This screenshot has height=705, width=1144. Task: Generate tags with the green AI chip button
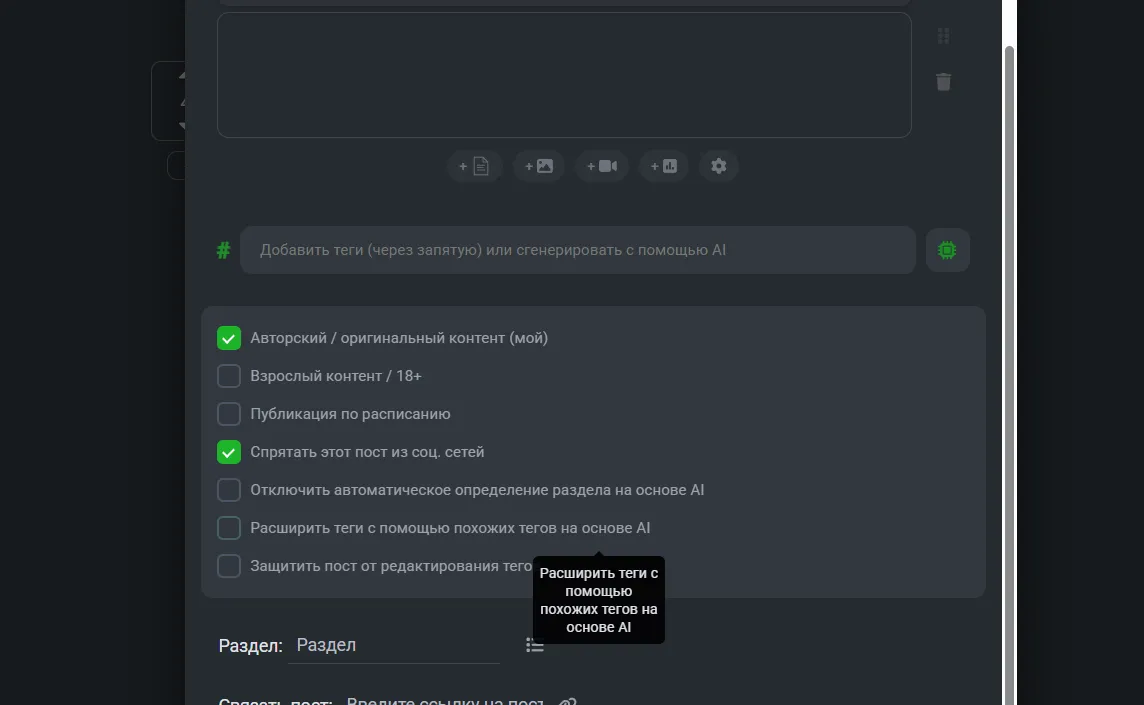[947, 250]
